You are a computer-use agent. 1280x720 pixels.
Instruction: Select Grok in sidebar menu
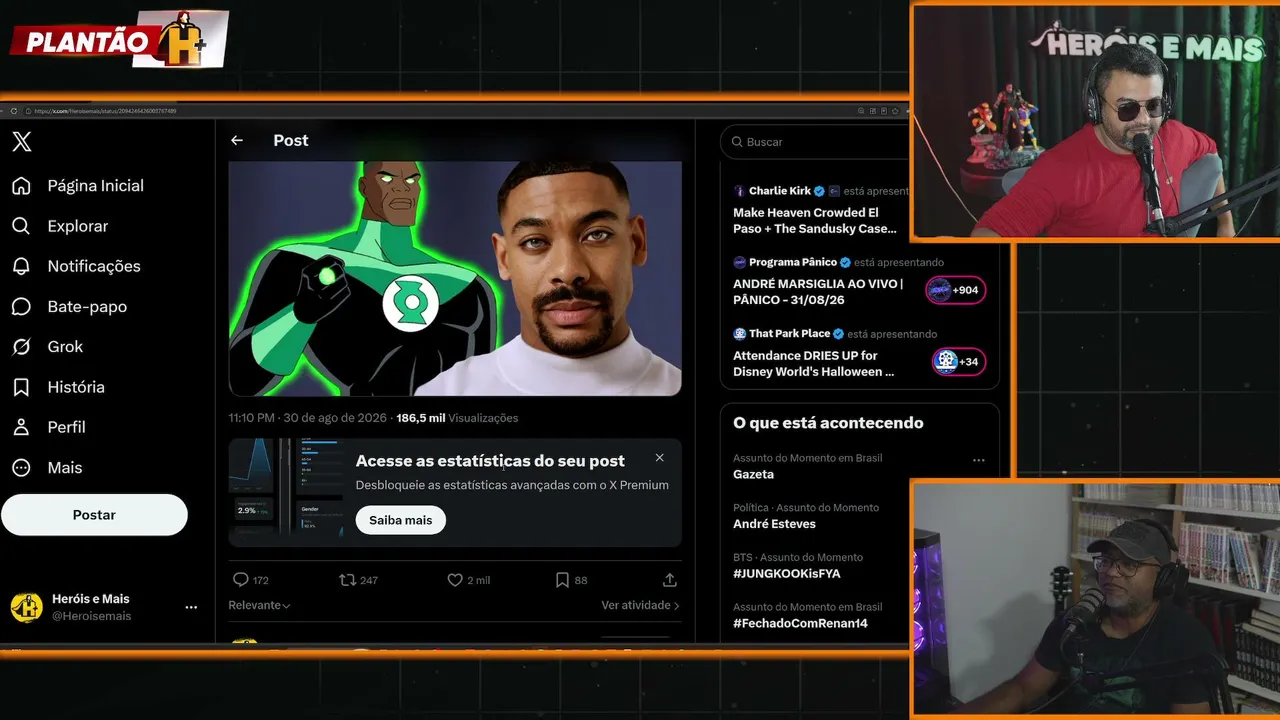coord(65,347)
